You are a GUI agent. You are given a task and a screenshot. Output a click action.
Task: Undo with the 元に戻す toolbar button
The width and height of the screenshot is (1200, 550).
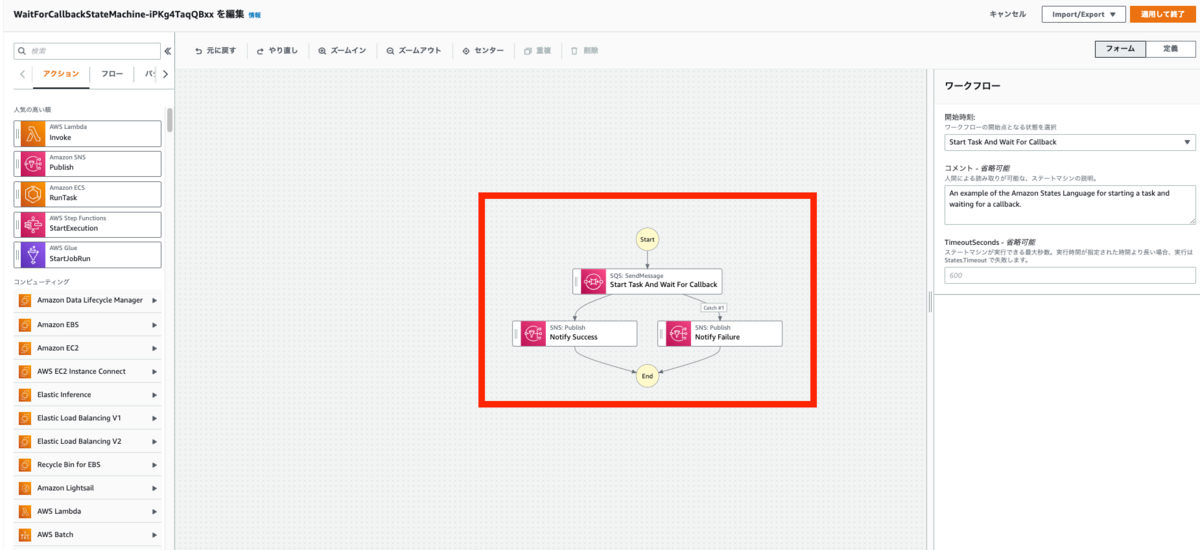(215, 50)
